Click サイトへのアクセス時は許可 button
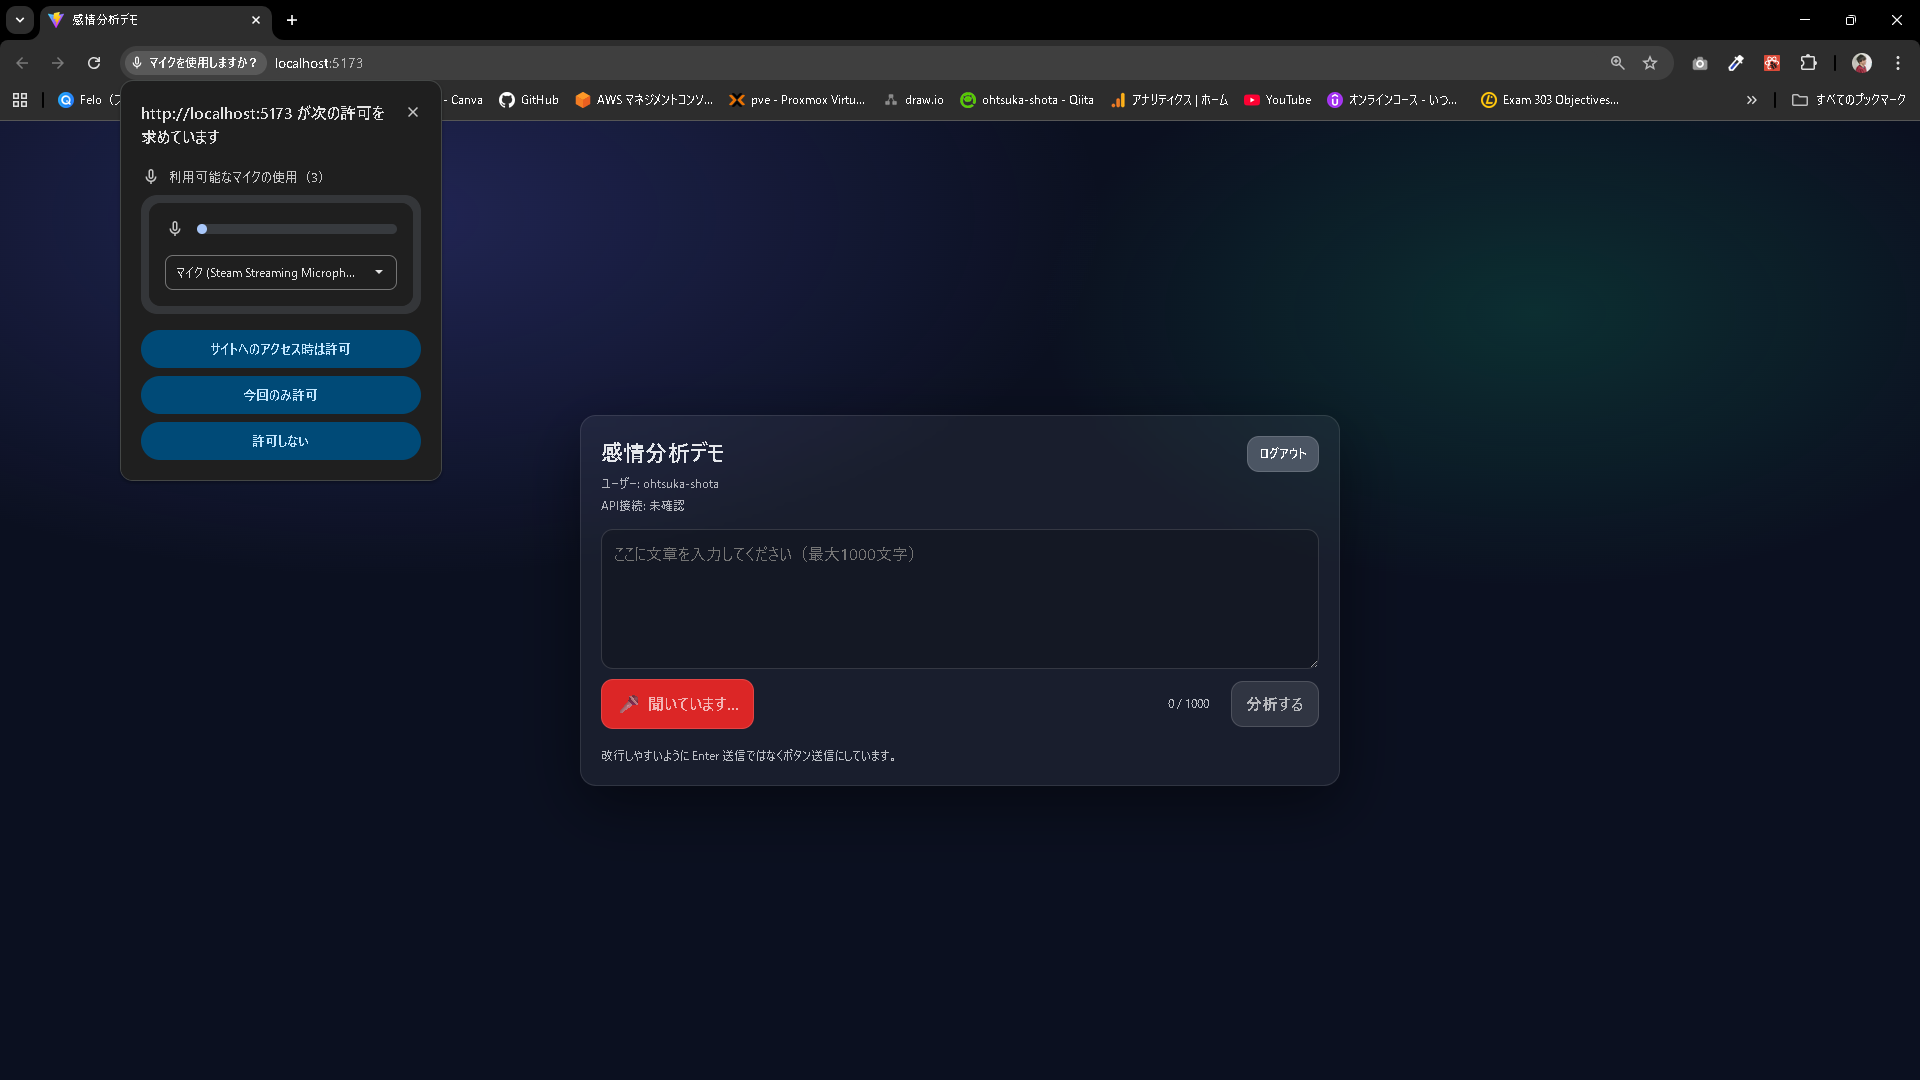 coord(281,349)
